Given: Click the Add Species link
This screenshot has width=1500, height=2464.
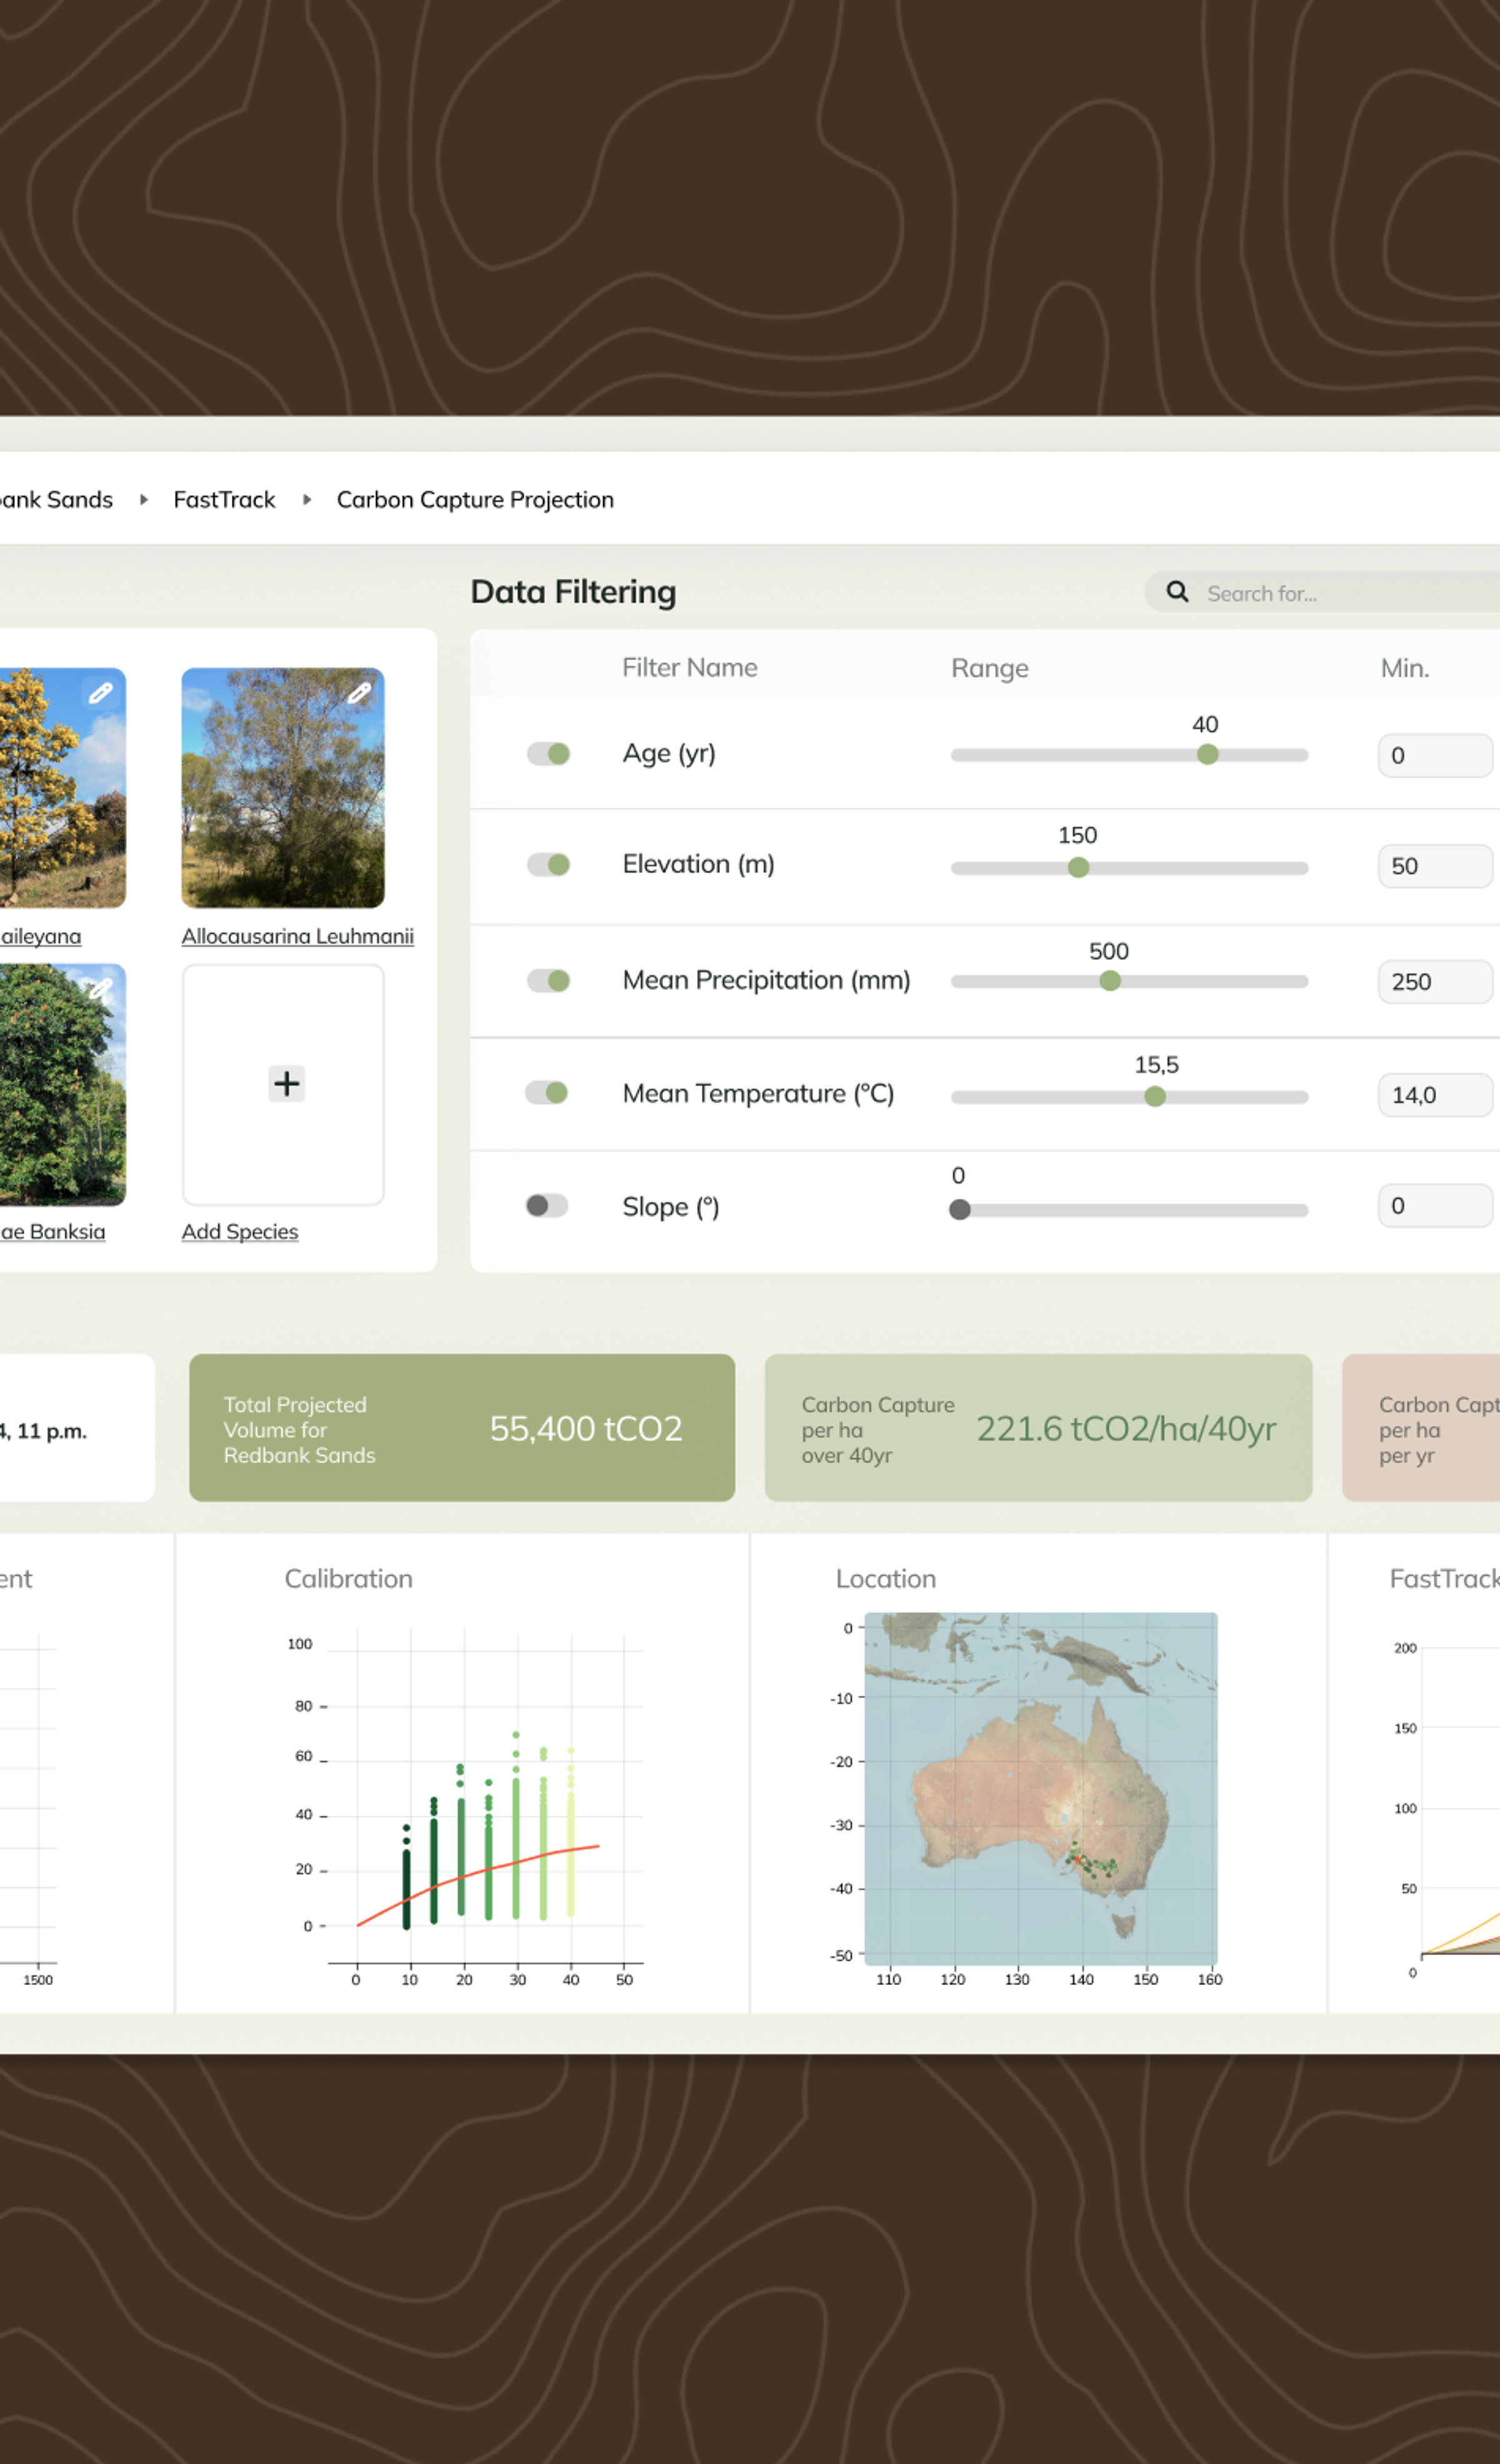Looking at the screenshot, I should click(240, 1232).
